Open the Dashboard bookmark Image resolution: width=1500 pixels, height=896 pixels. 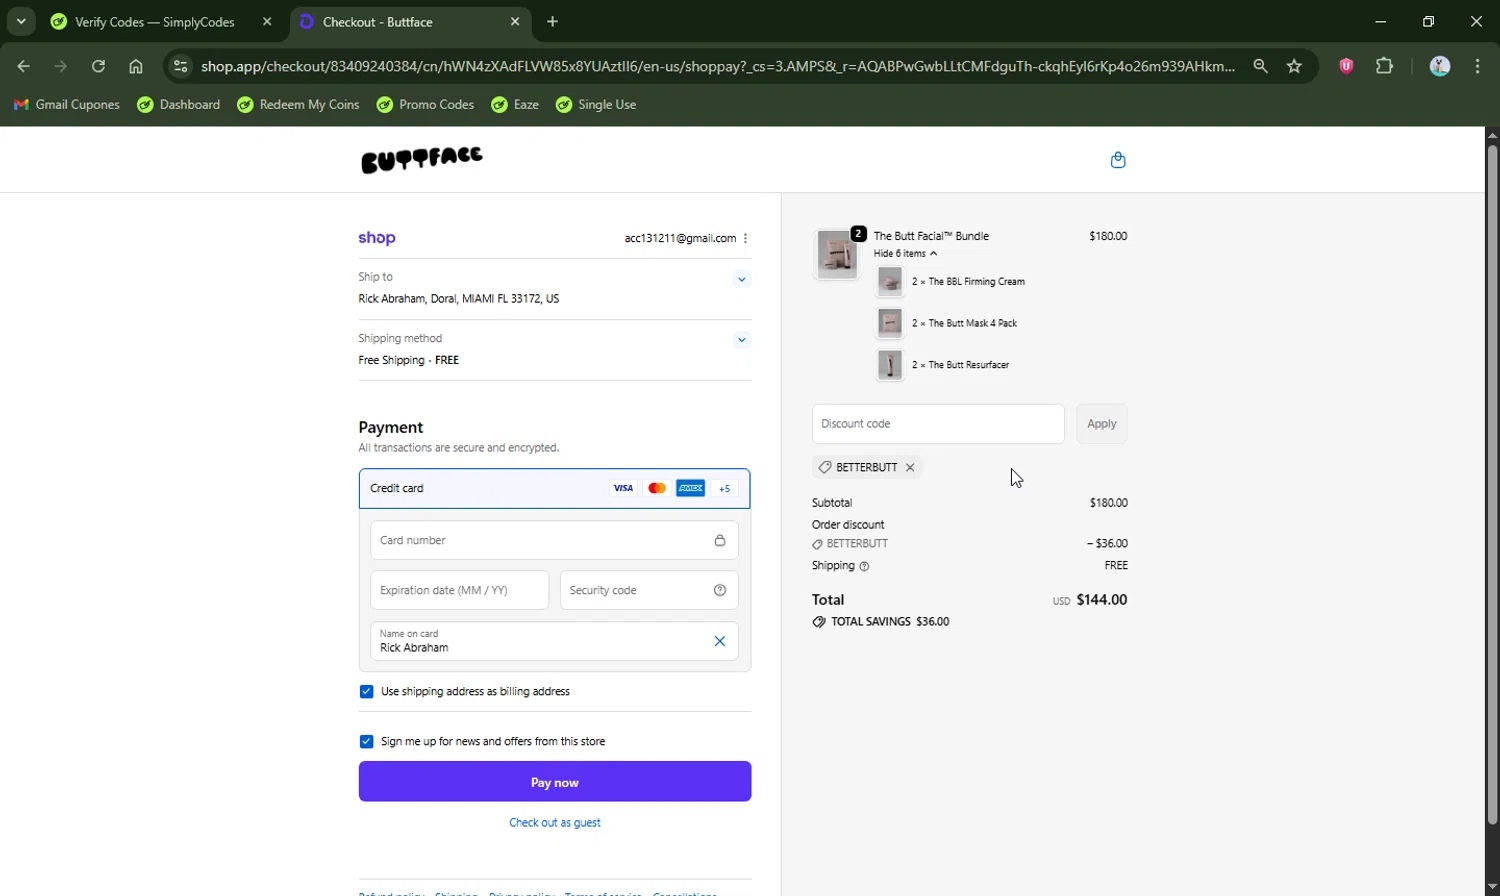click(179, 104)
